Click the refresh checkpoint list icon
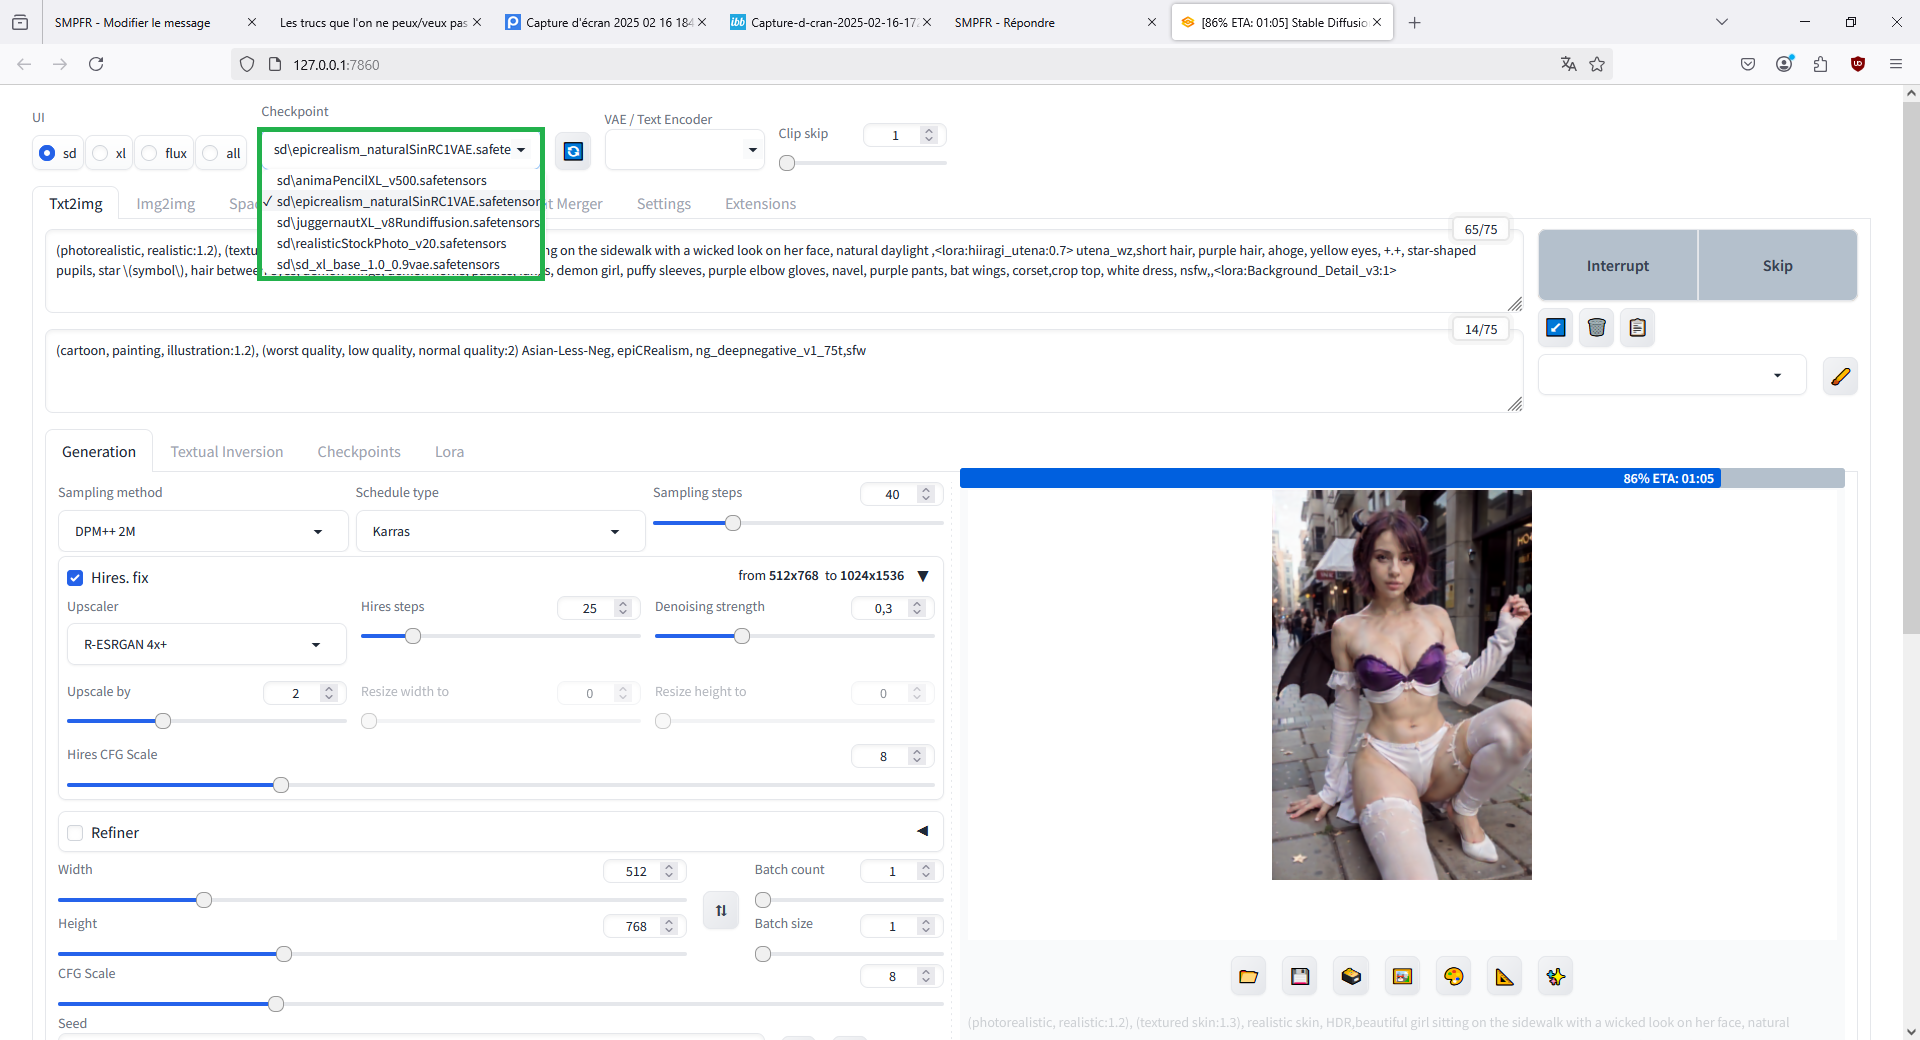This screenshot has width=1920, height=1040. pos(573,151)
